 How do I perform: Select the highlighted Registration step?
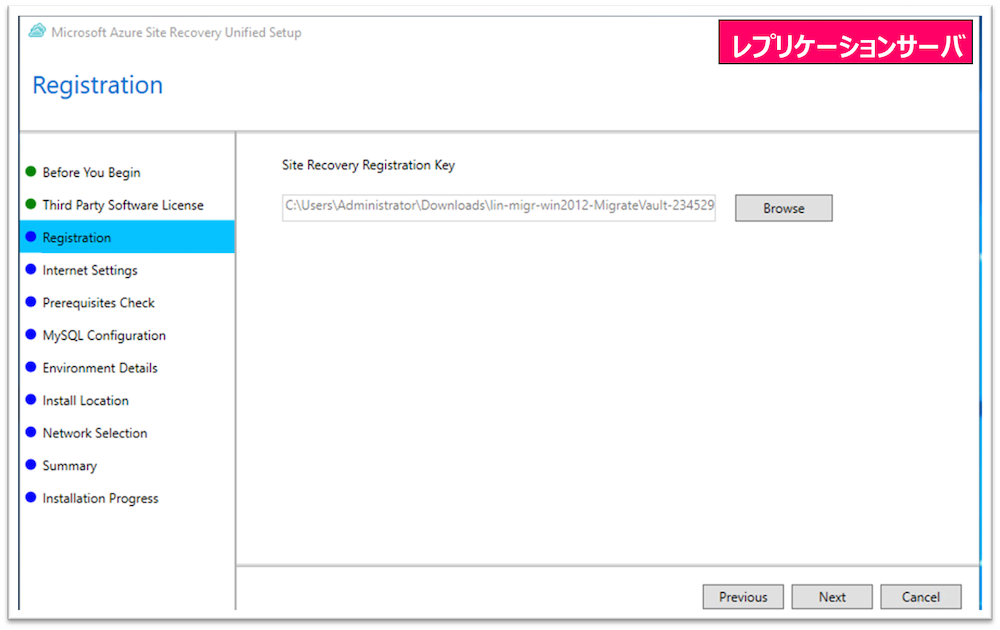(x=128, y=237)
